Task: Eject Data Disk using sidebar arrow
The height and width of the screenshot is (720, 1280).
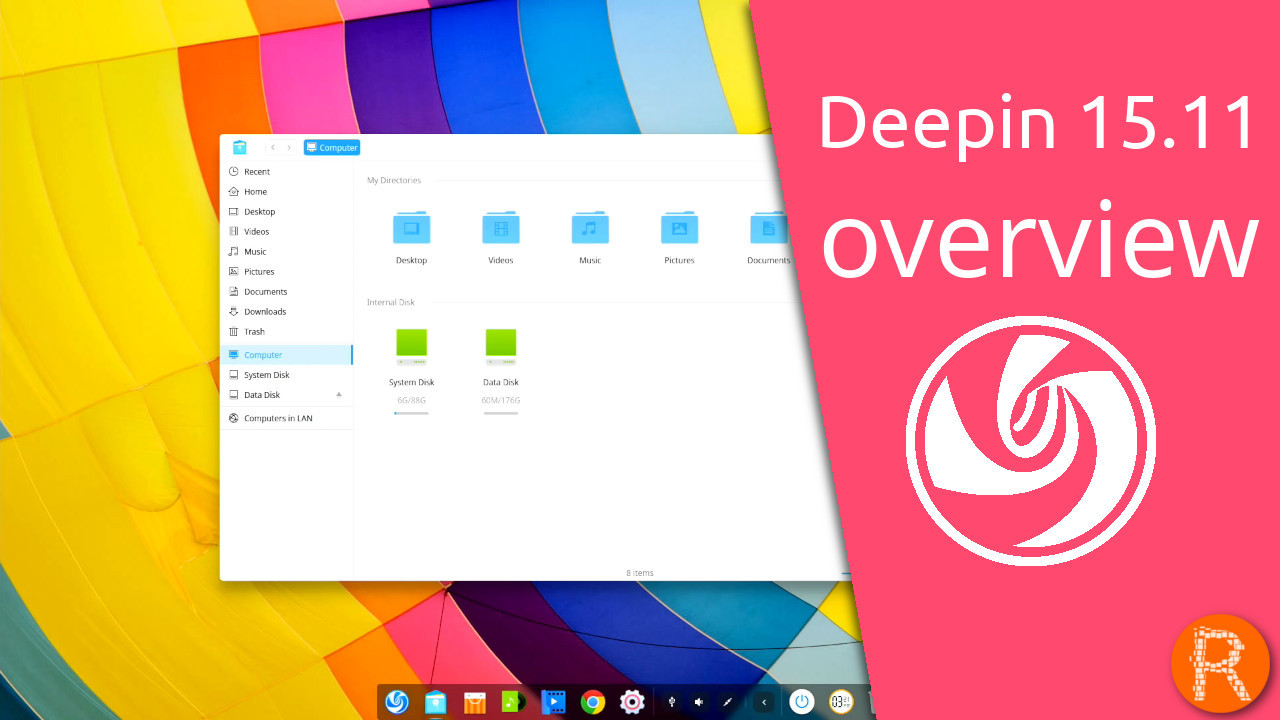Action: pos(339,394)
